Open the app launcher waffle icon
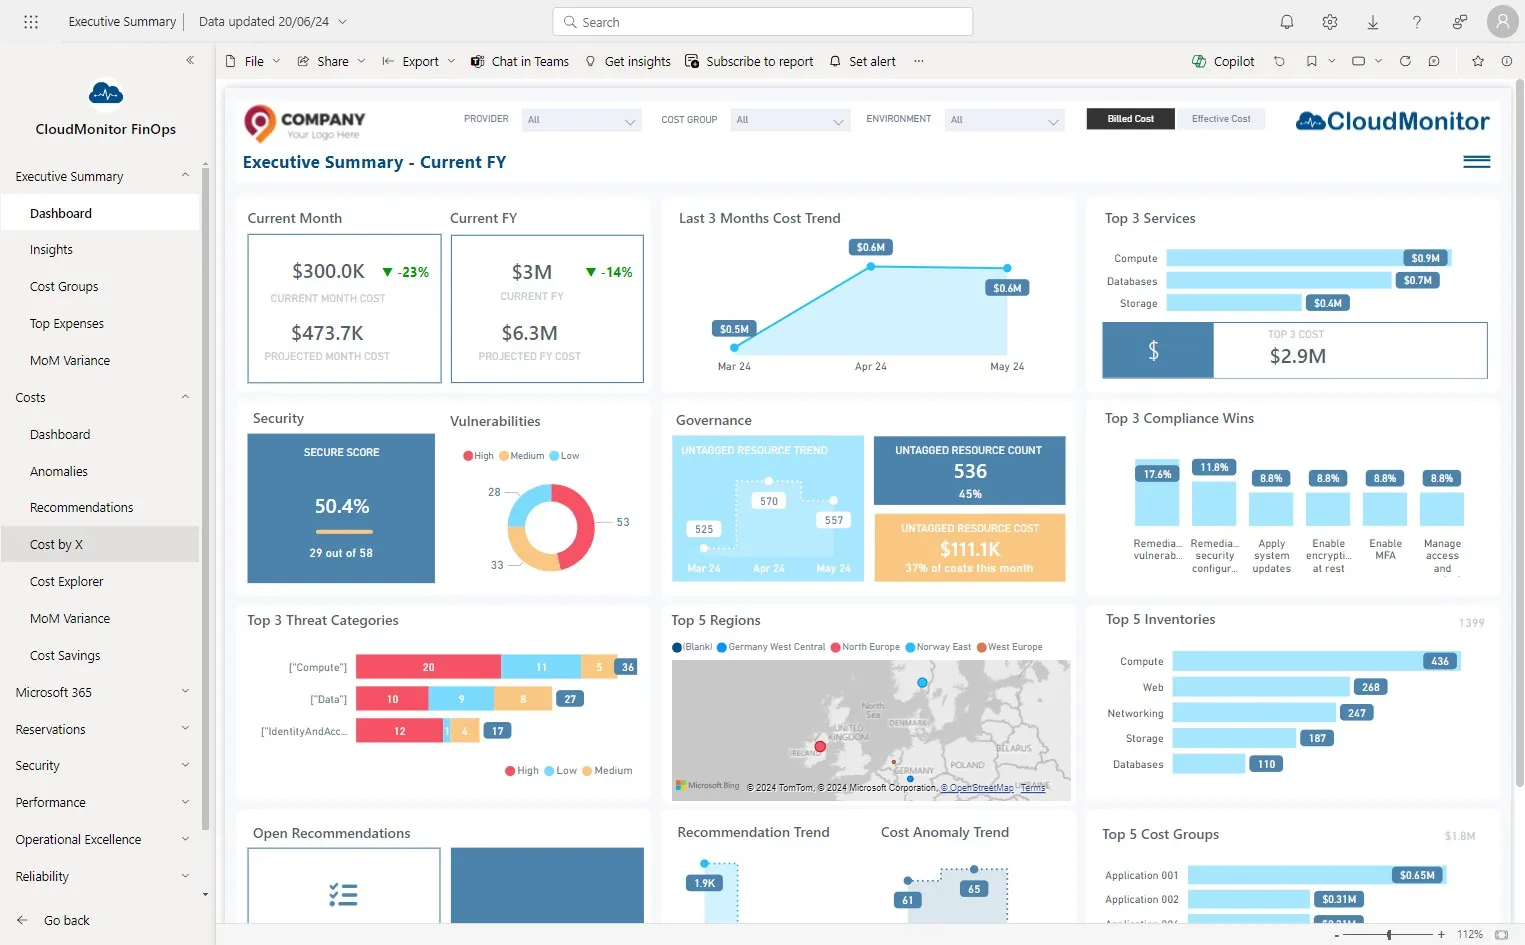 (31, 21)
